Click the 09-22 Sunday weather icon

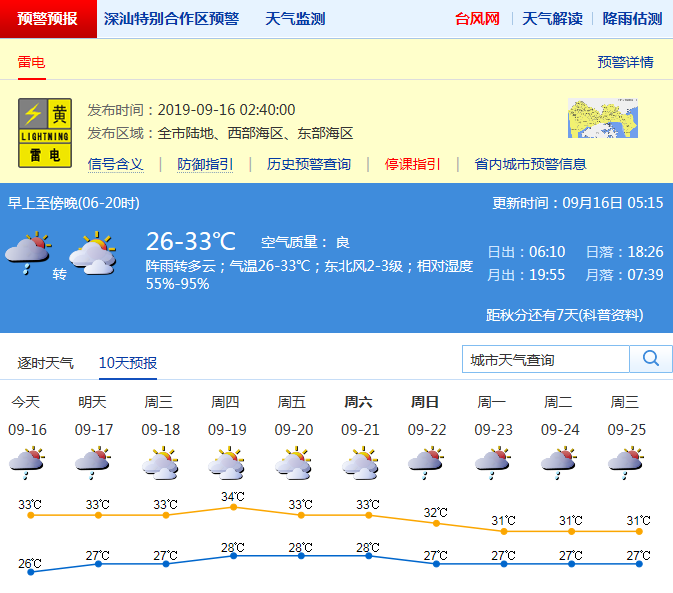(x=425, y=462)
